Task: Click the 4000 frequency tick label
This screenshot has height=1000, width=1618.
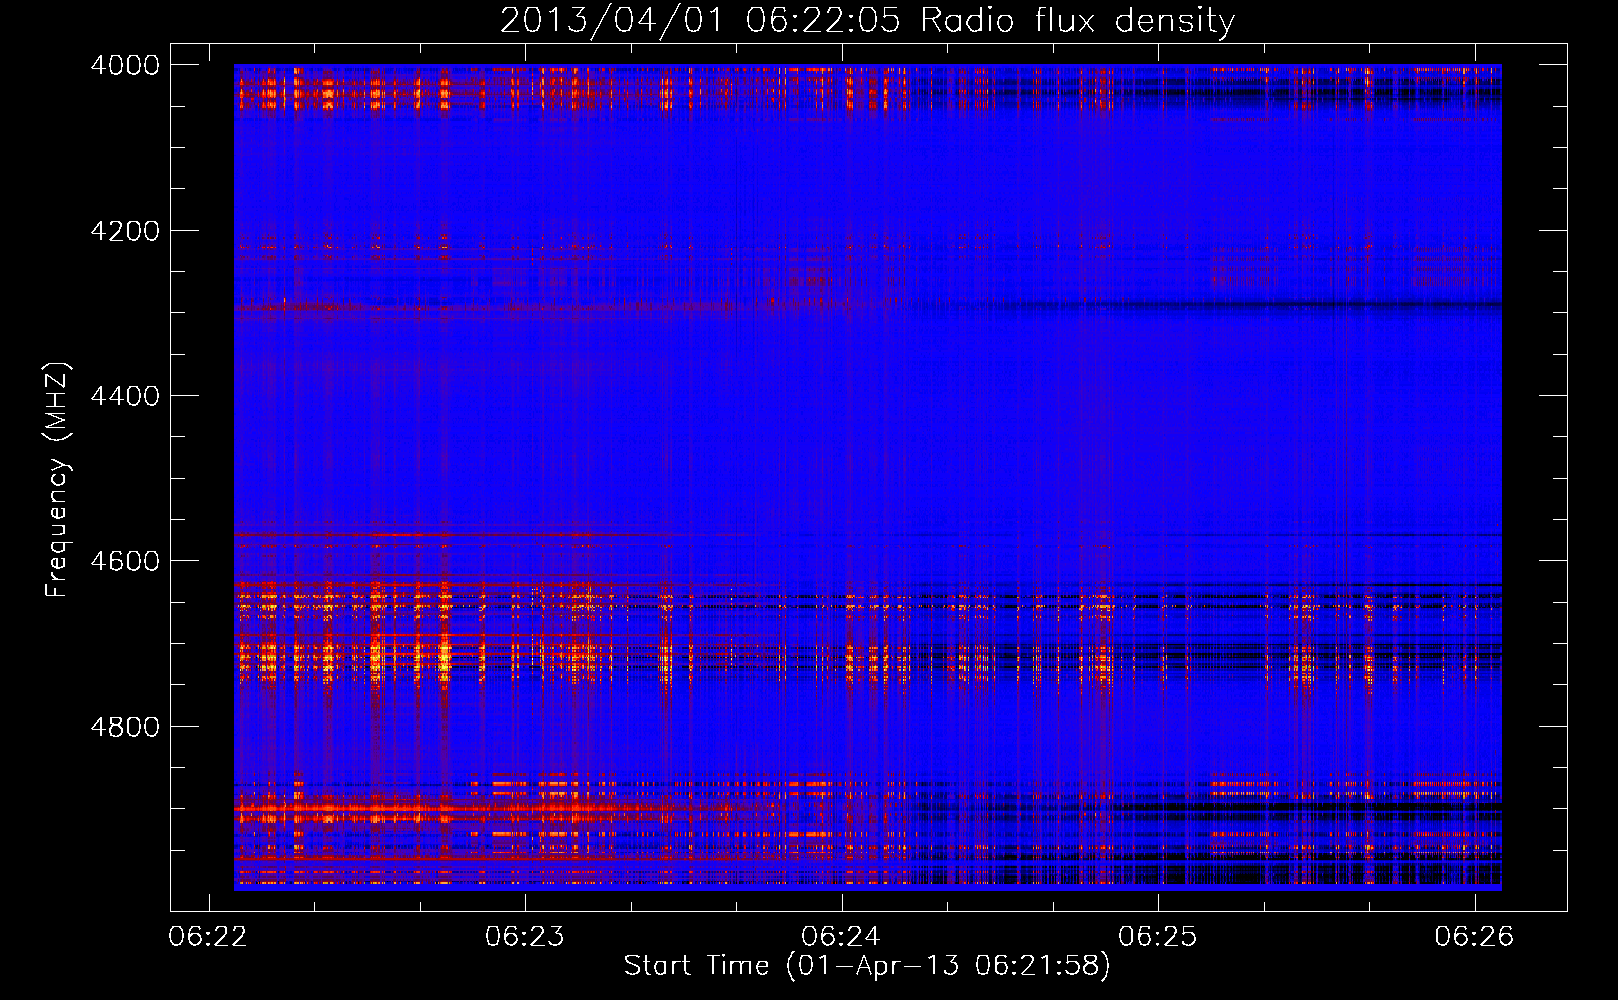Action: [x=125, y=65]
